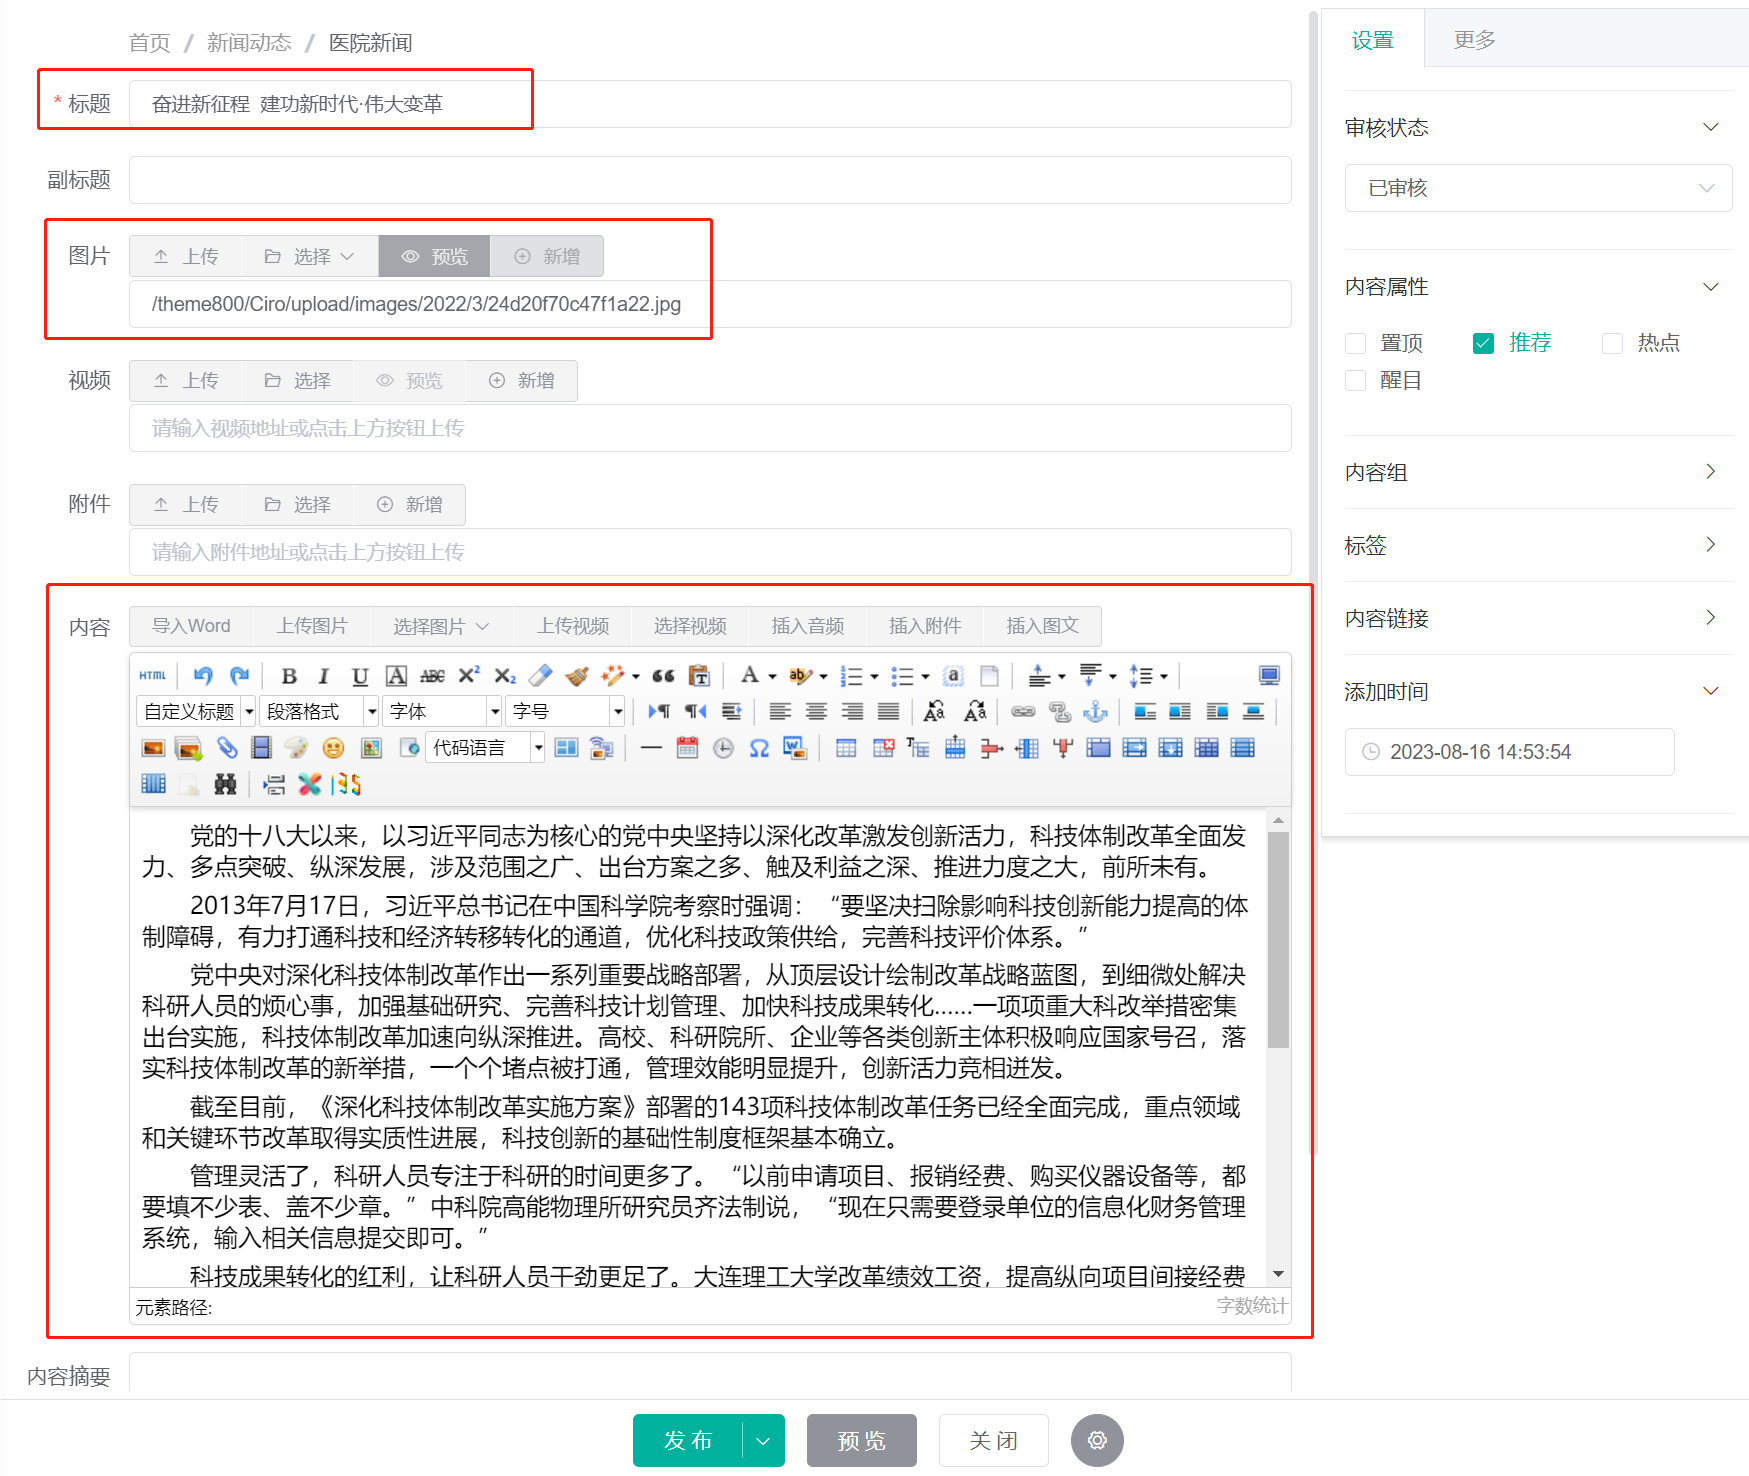Insert a horizontal line in content
Viewport: 1749px width, 1476px height.
tap(651, 747)
